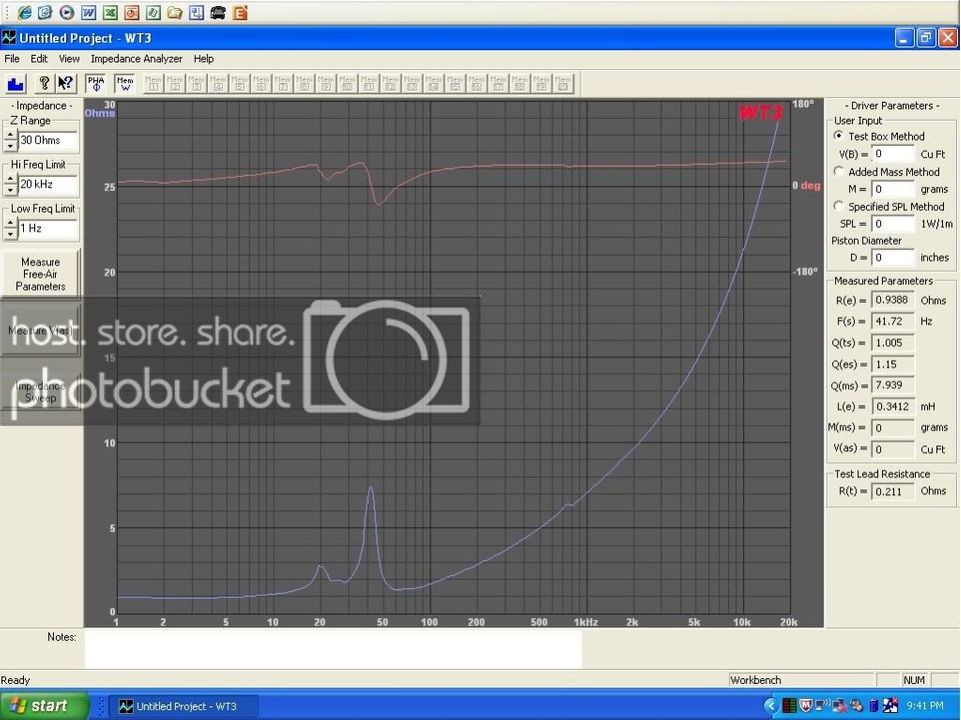Click the Hi Freq Limit field showing 20 kHz
Viewport: 961px width, 720px height.
[48, 185]
